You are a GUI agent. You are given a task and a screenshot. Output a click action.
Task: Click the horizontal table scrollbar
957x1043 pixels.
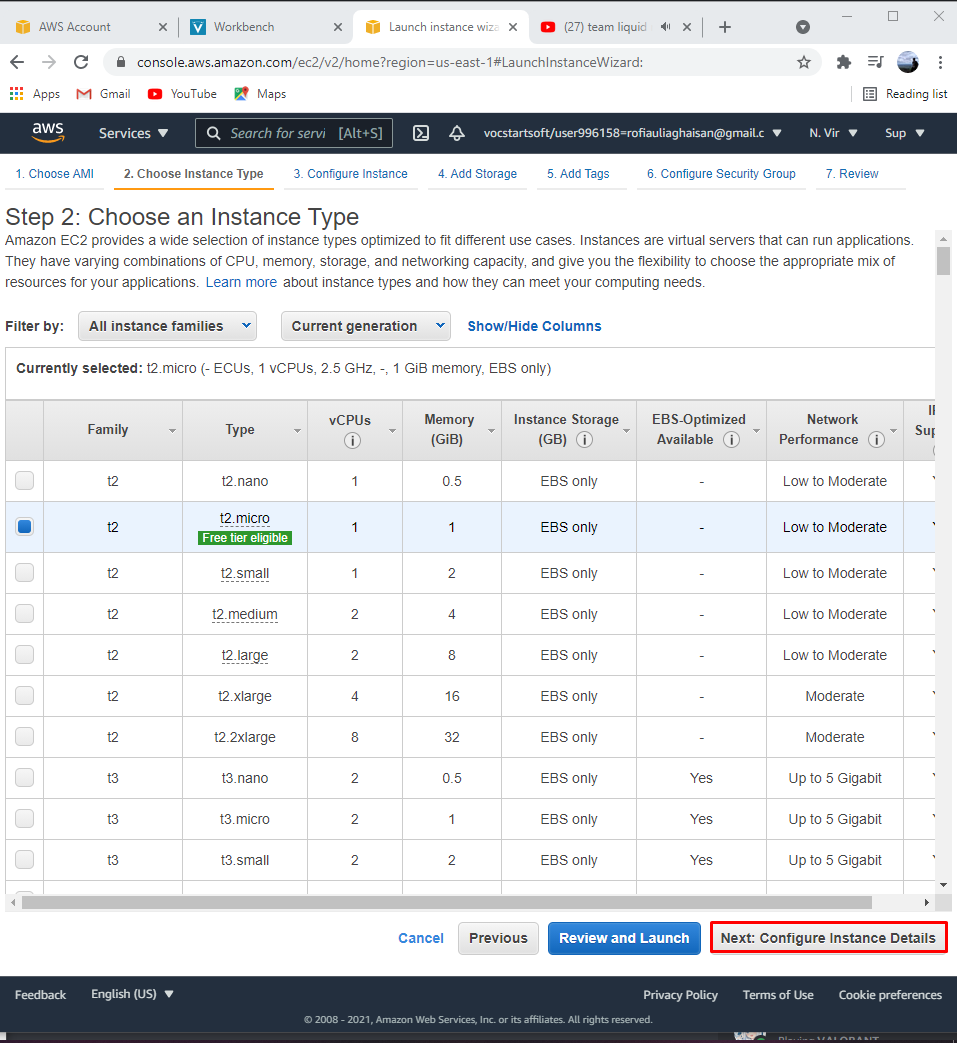tap(447, 903)
